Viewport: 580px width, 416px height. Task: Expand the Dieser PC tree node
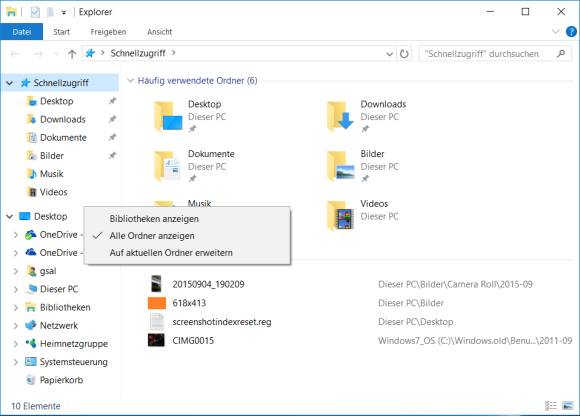[15, 289]
